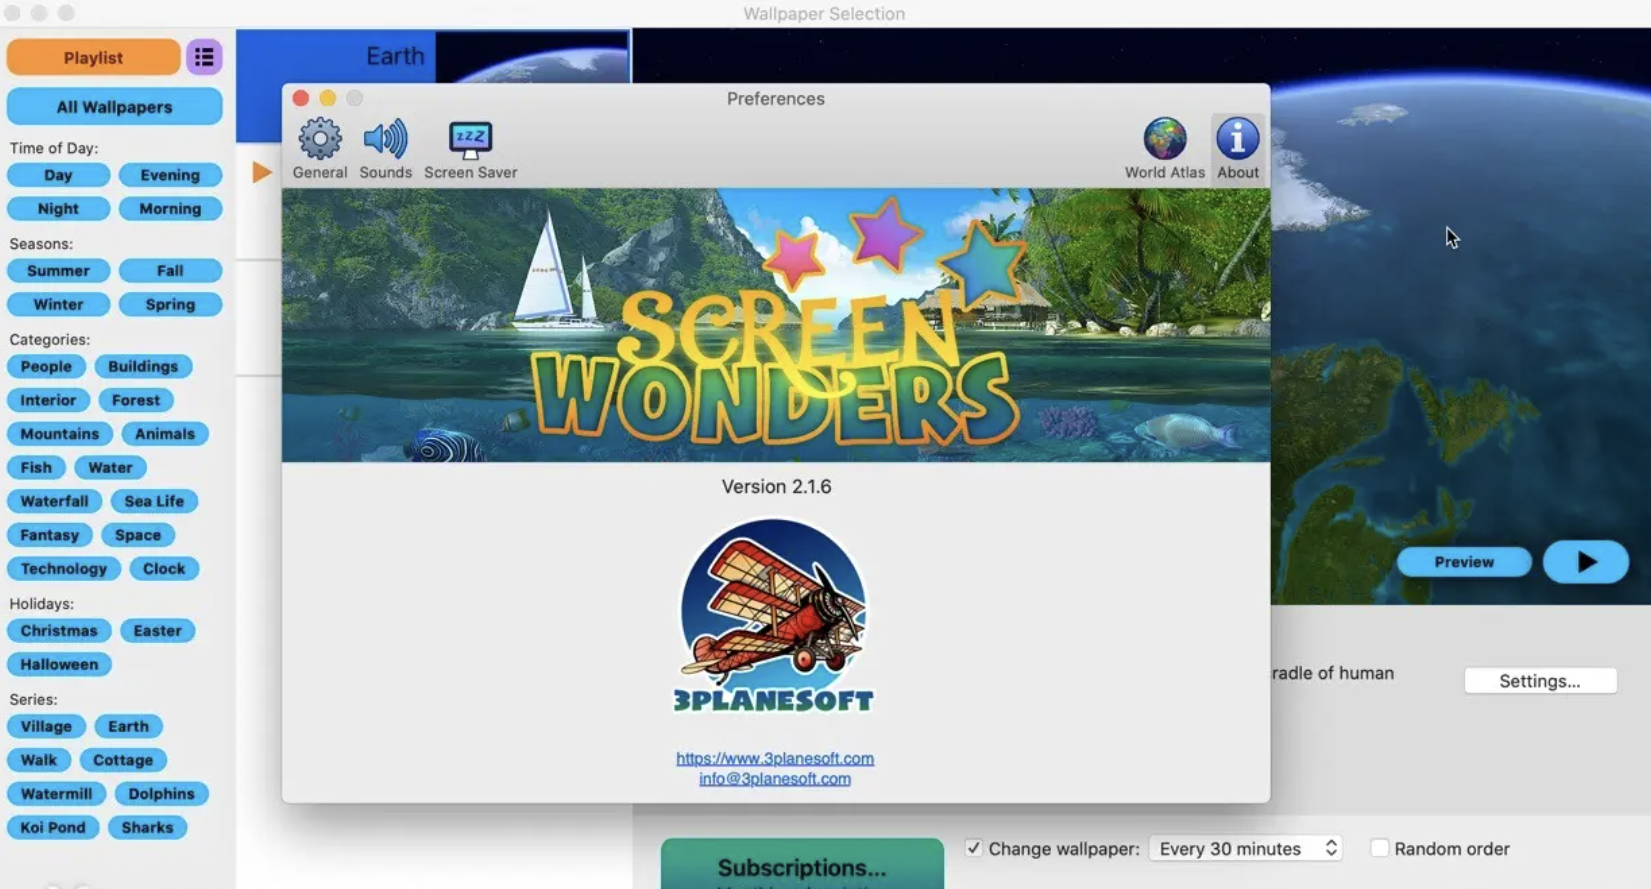Choose the Technology category
This screenshot has width=1651, height=889.
click(x=64, y=569)
